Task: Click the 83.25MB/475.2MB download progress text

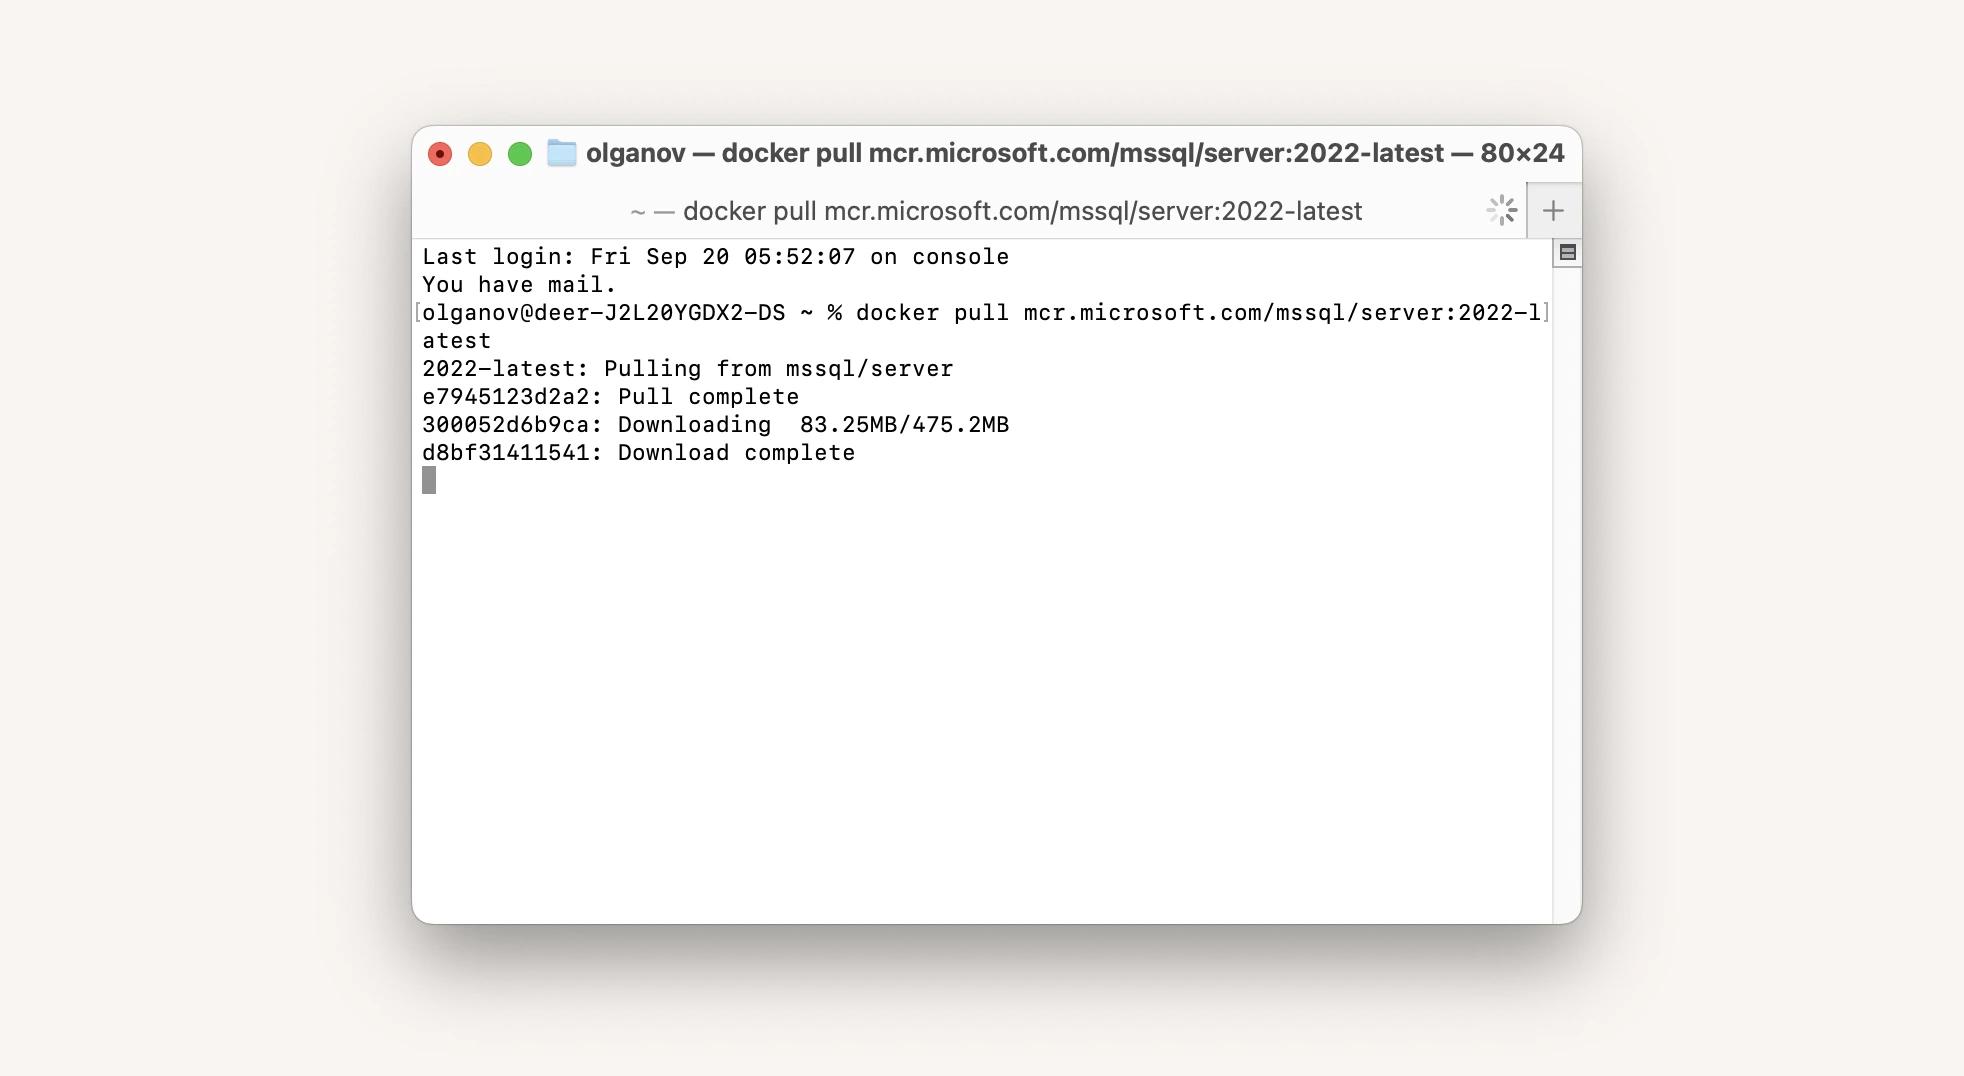Action: point(900,424)
